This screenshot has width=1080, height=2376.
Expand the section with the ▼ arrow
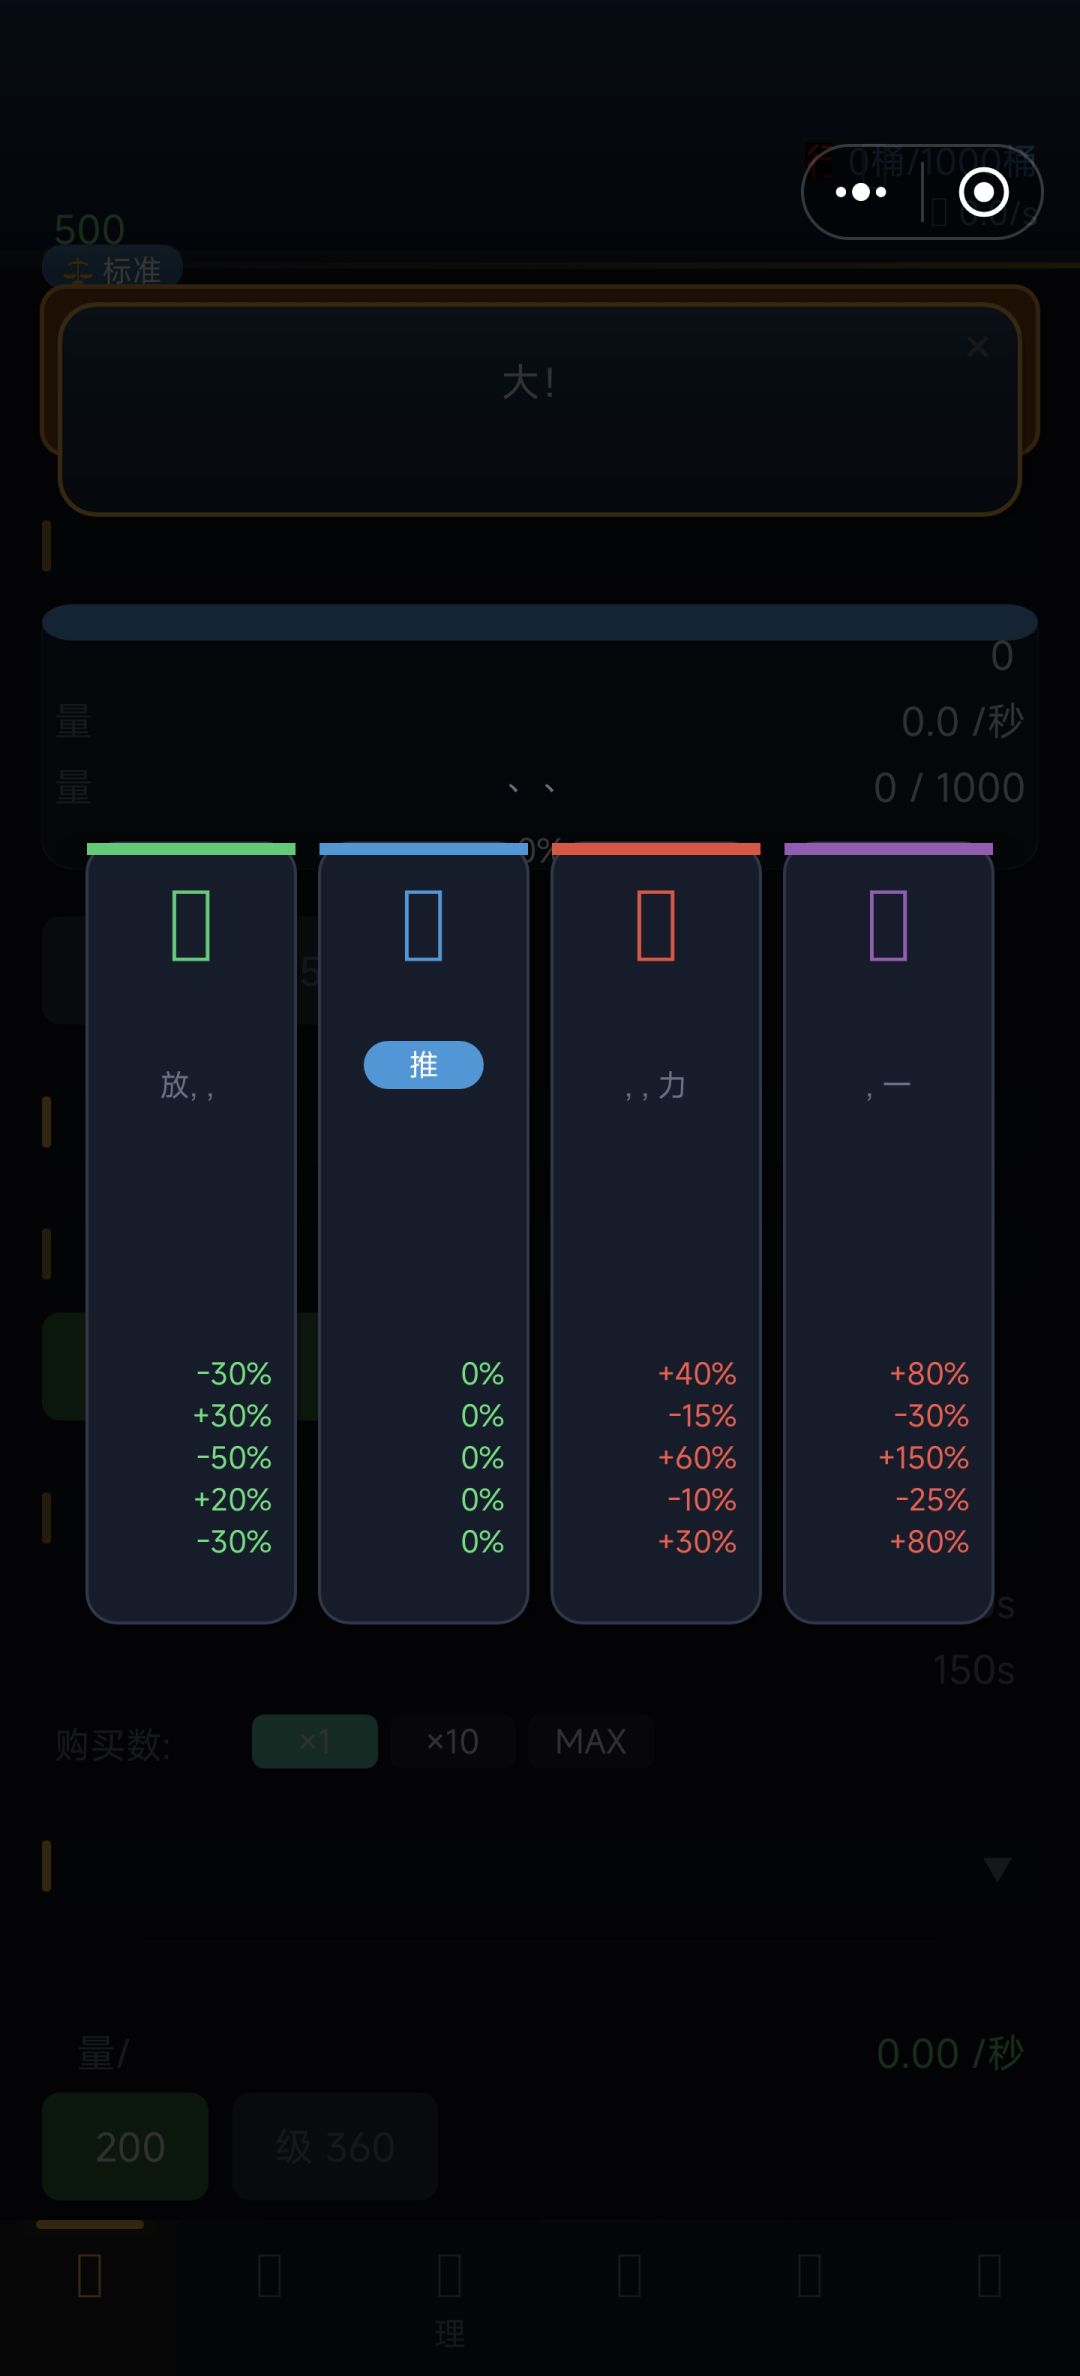click(x=997, y=1868)
